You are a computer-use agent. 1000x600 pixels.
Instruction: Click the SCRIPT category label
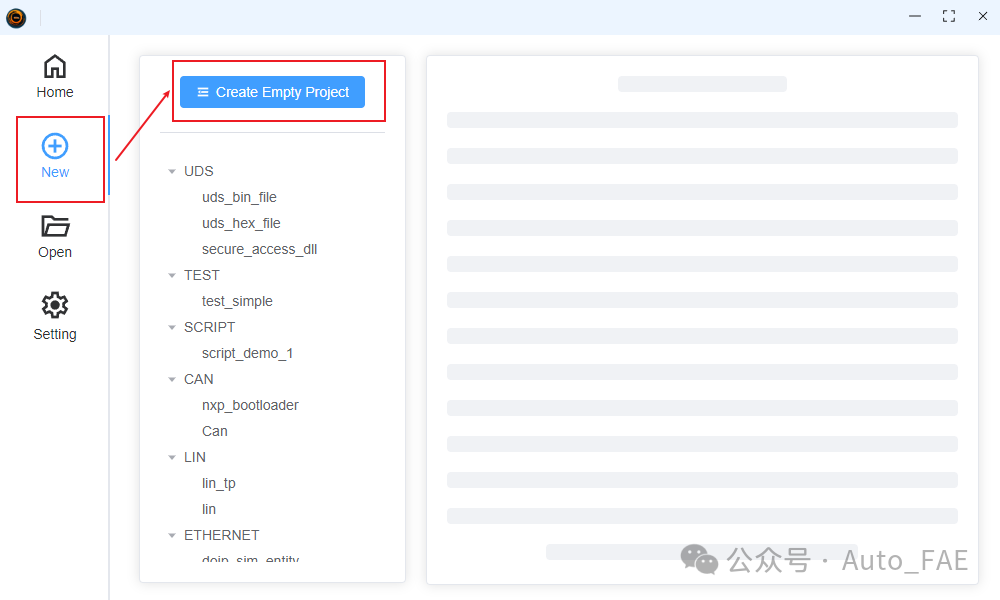210,327
